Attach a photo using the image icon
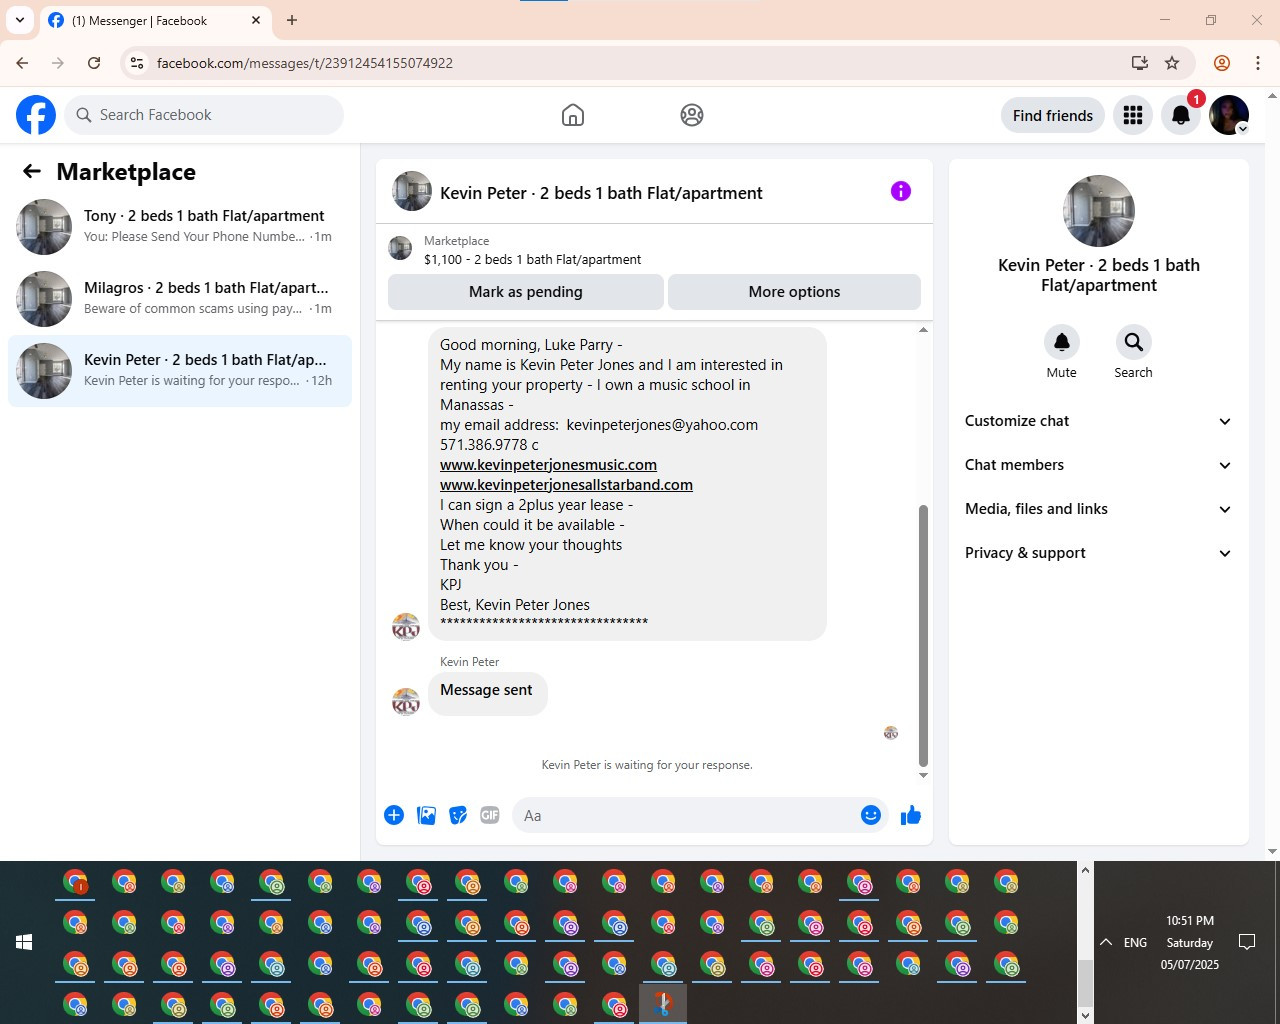Image resolution: width=1280 pixels, height=1024 pixels. 426,815
